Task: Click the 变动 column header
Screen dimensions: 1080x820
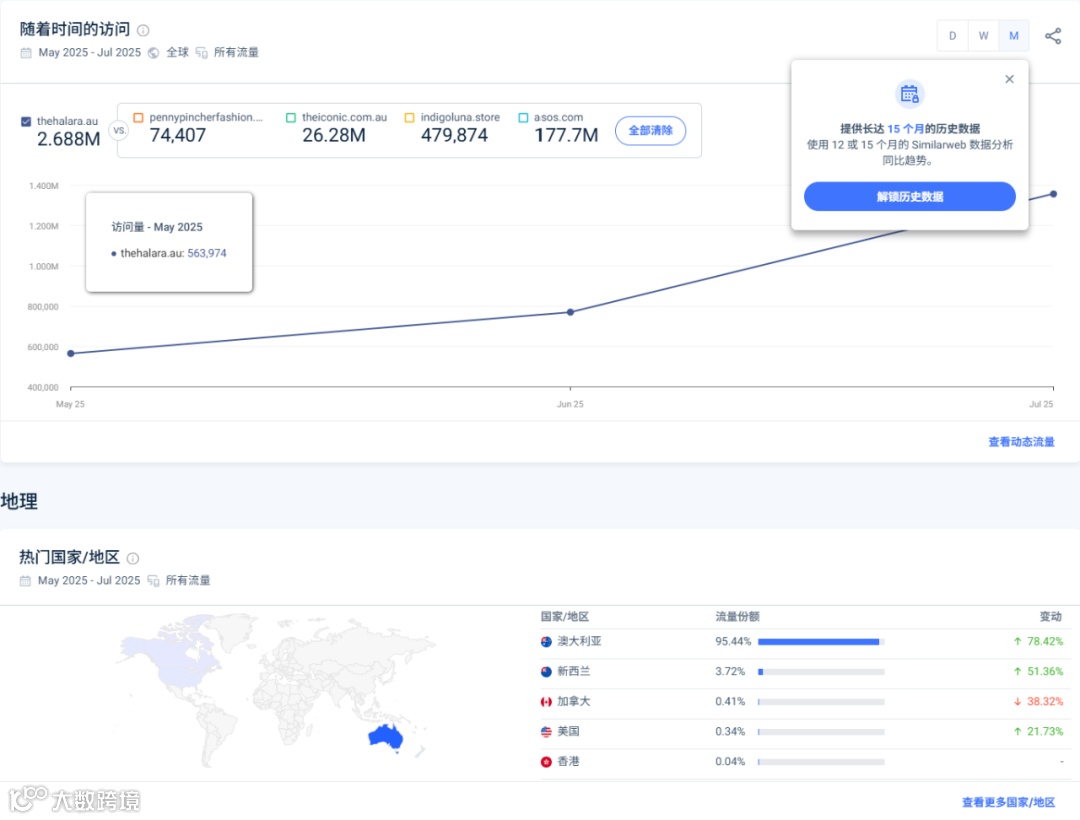Action: [1050, 617]
